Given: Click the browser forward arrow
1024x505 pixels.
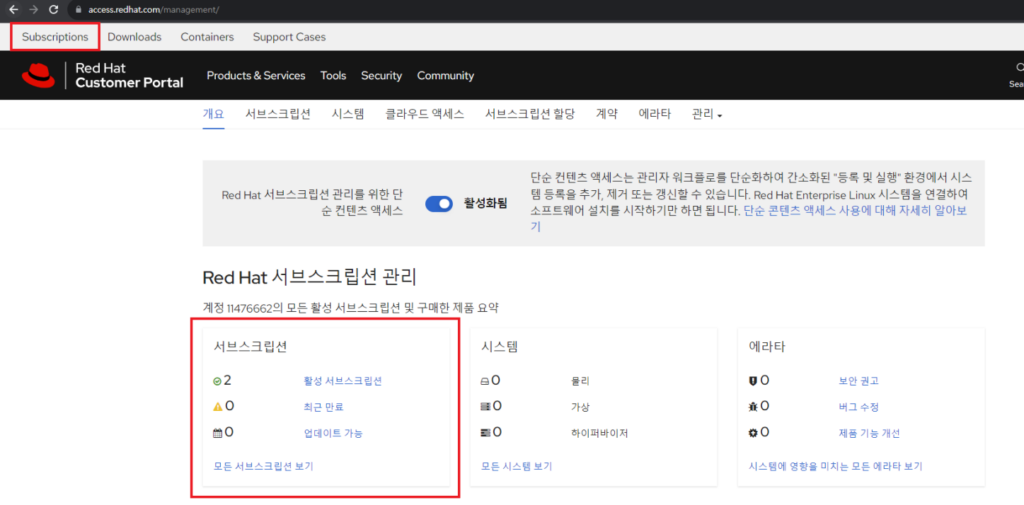Looking at the screenshot, I should pyautogui.click(x=33, y=10).
